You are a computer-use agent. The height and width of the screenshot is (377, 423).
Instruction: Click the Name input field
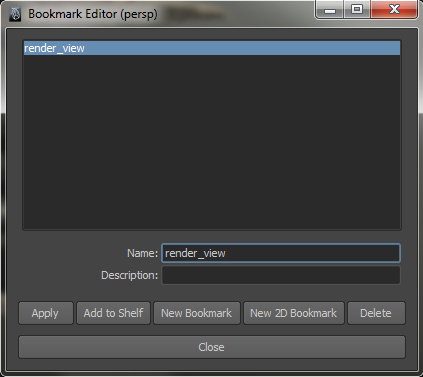click(x=281, y=253)
